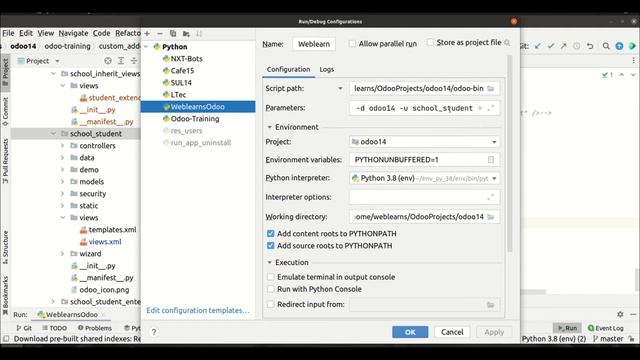Open File menu
Viewport: 640px width, 360px height.
point(8,33)
